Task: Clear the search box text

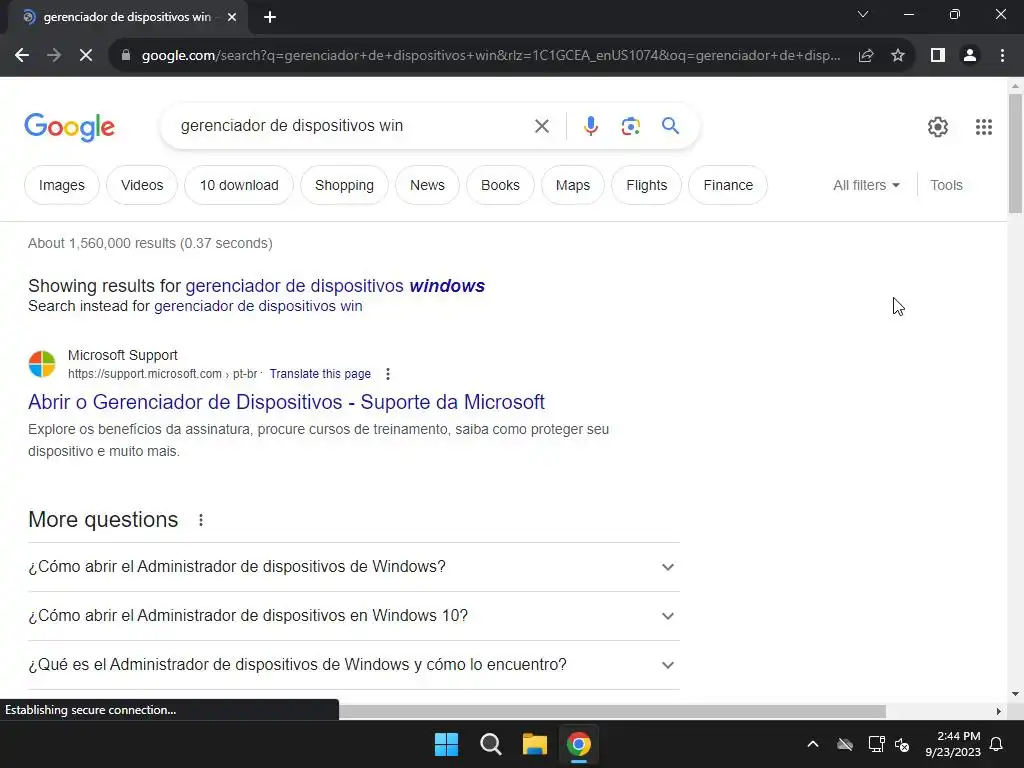Action: click(x=541, y=126)
